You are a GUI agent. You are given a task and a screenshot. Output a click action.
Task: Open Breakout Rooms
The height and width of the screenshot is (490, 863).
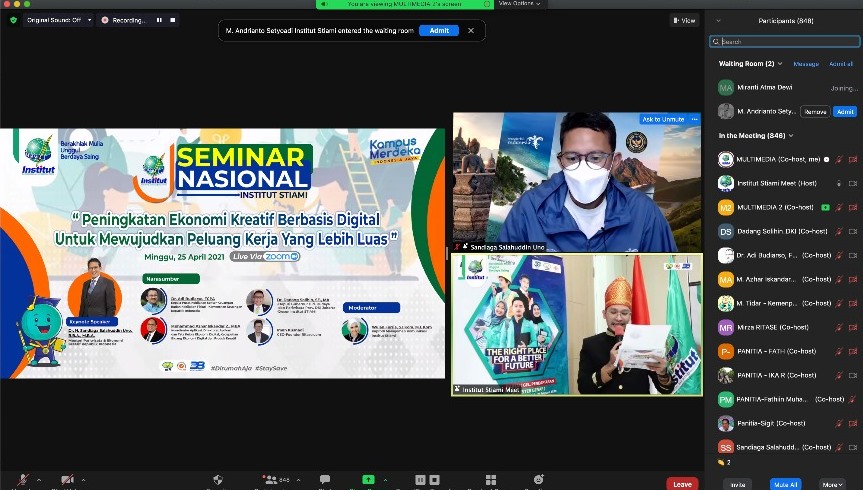coord(491,480)
